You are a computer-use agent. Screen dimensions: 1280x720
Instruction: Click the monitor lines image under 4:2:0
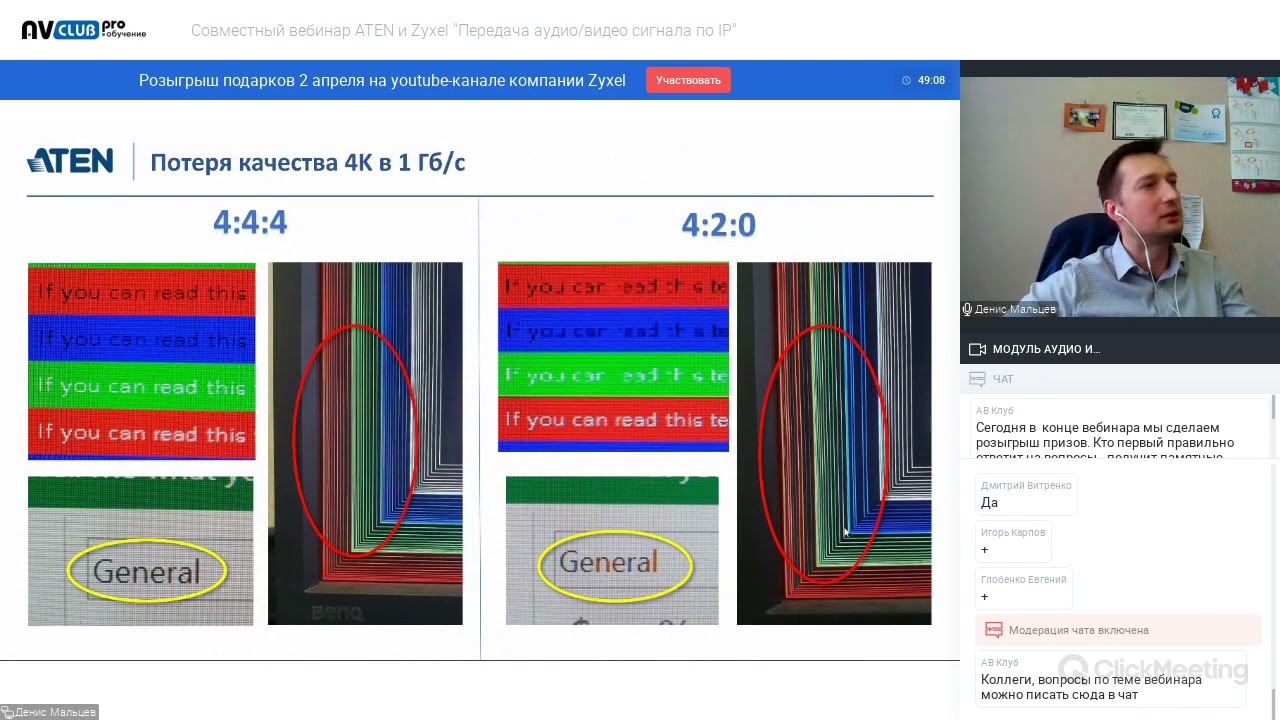coord(834,443)
